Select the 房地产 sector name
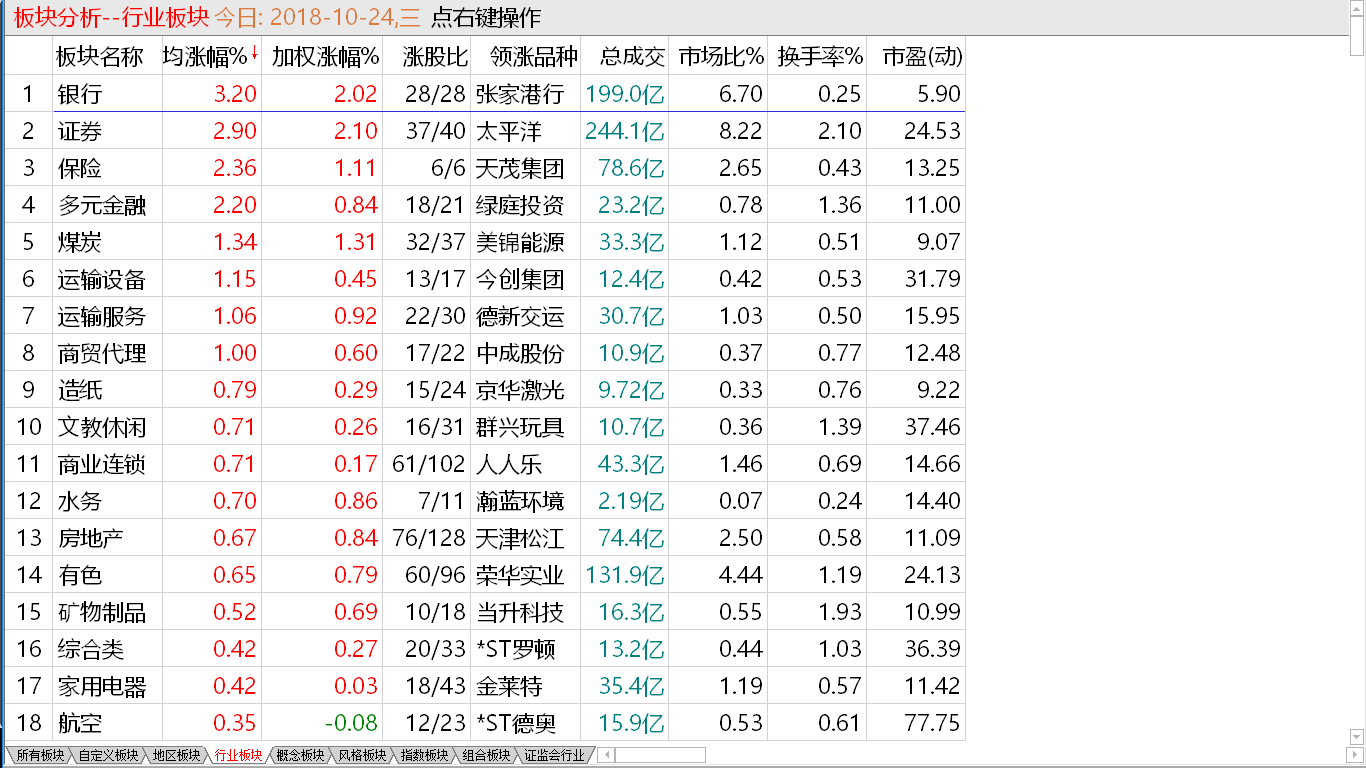Viewport: 1366px width, 768px height. 90,538
